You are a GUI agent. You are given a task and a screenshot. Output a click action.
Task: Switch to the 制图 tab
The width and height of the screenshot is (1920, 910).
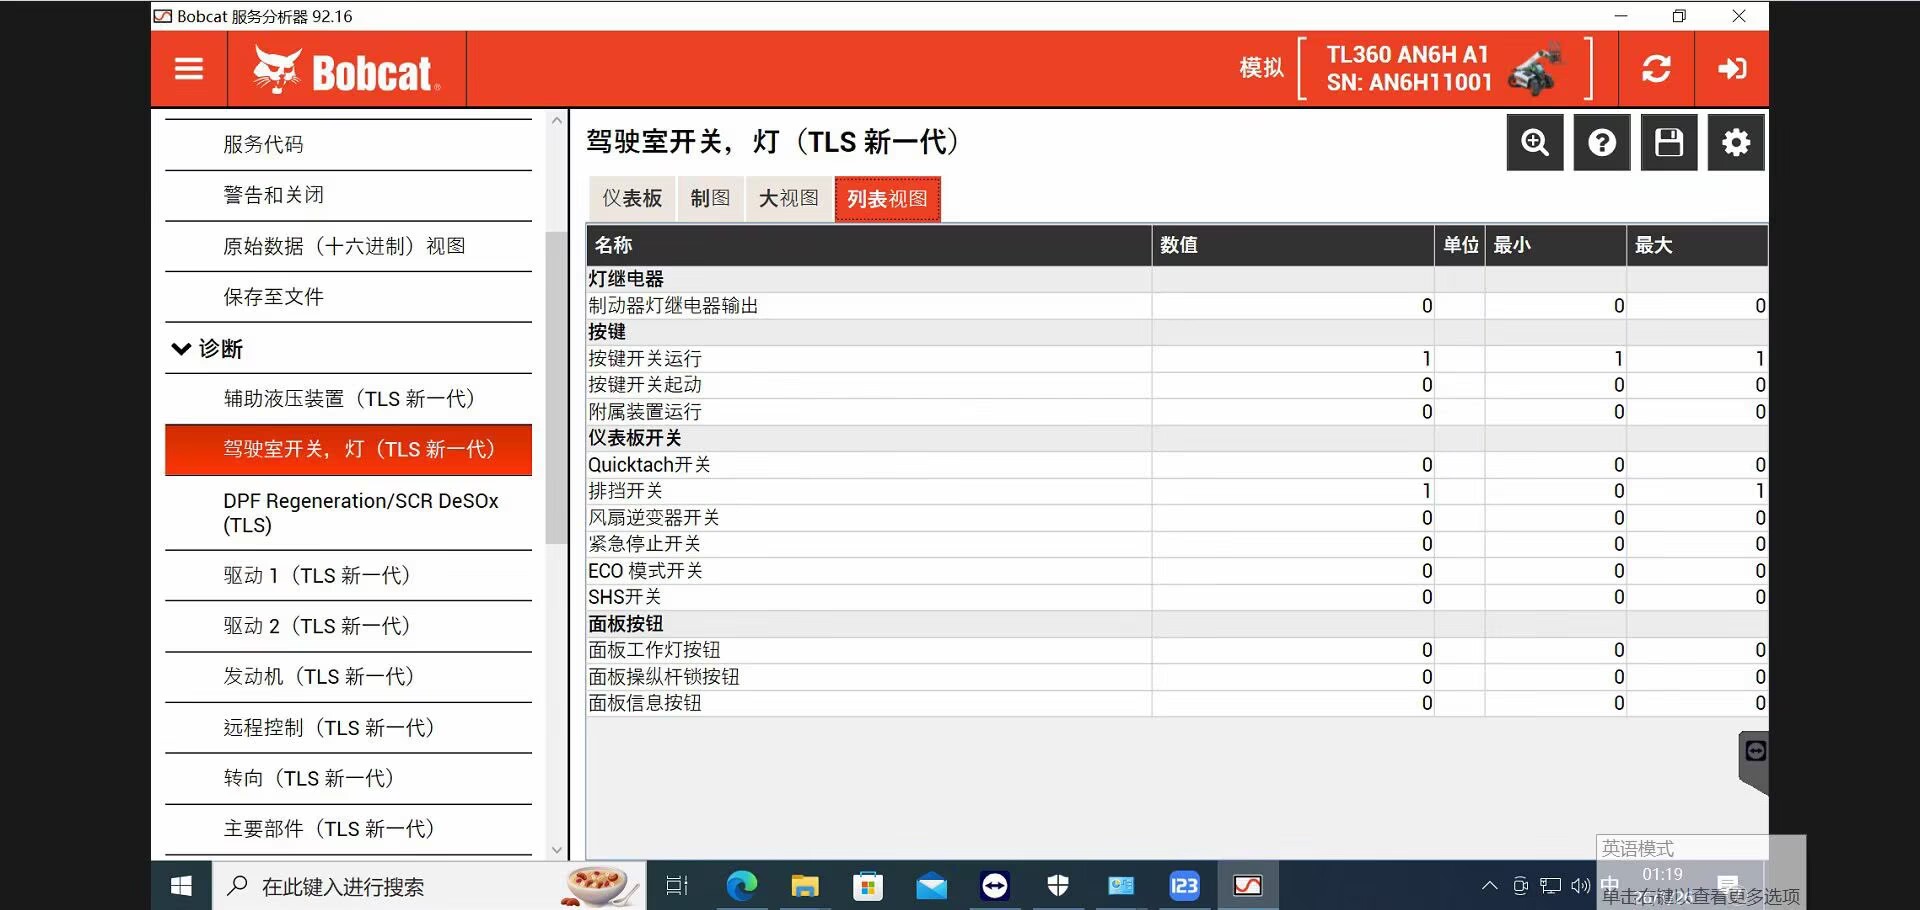tap(710, 199)
